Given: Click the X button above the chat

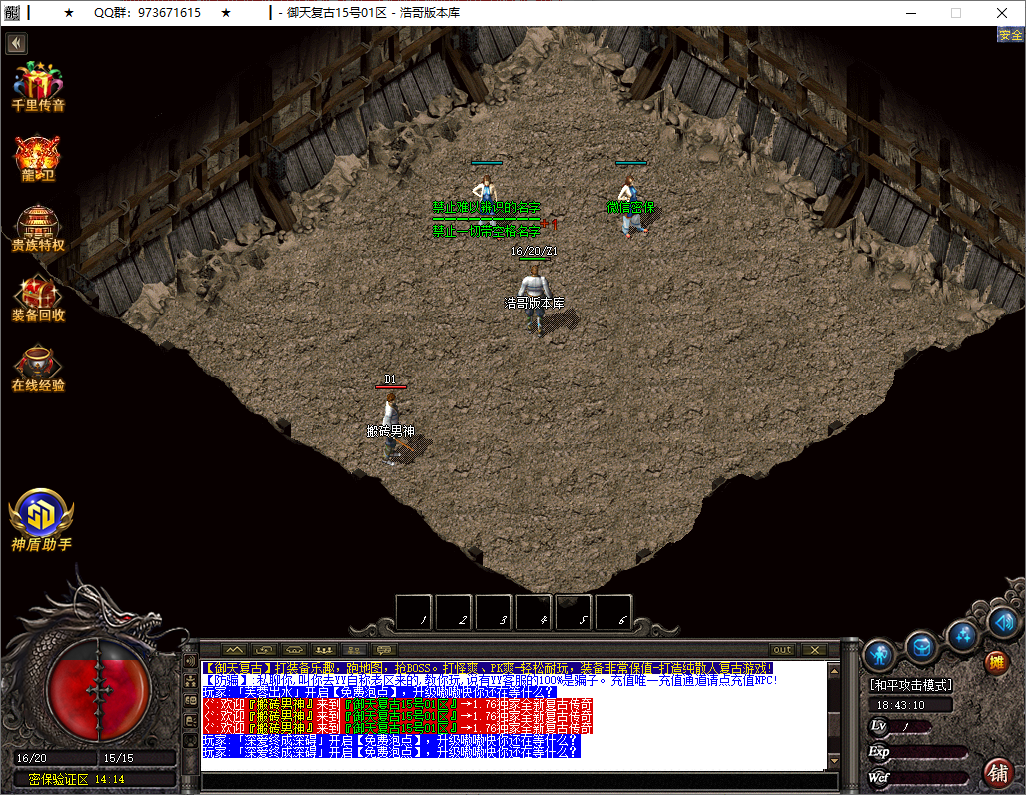Looking at the screenshot, I should [815, 650].
